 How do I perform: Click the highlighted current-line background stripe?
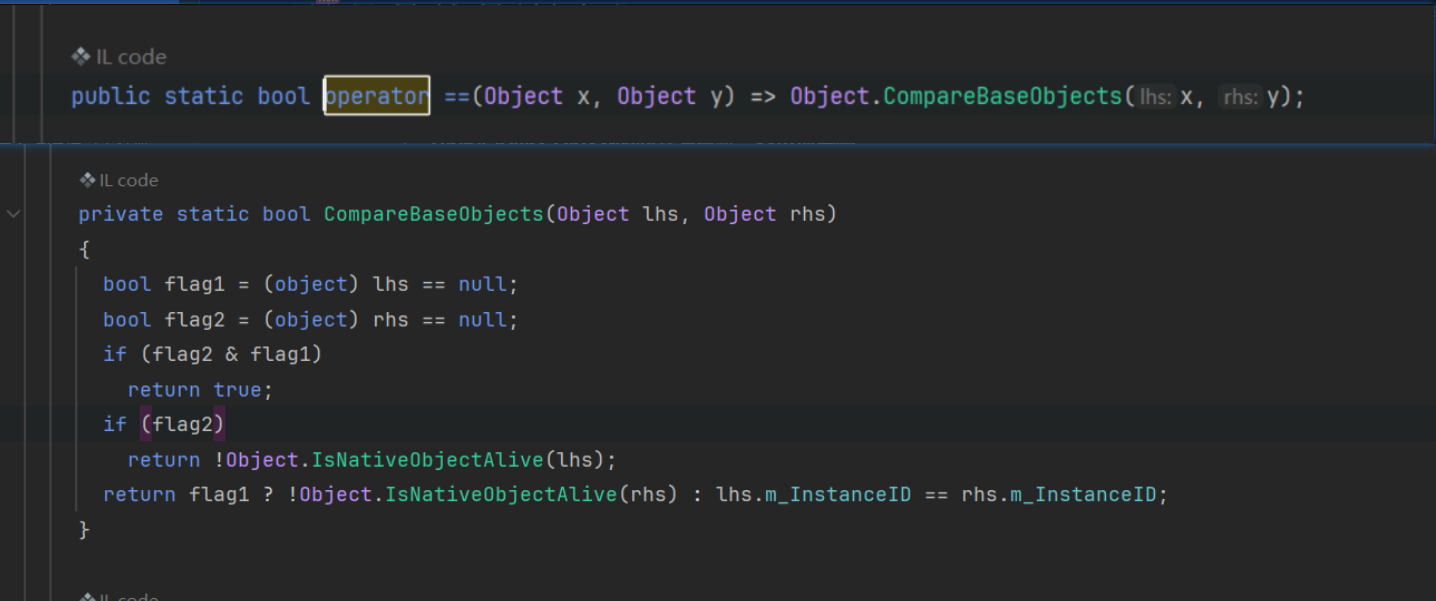[700, 424]
